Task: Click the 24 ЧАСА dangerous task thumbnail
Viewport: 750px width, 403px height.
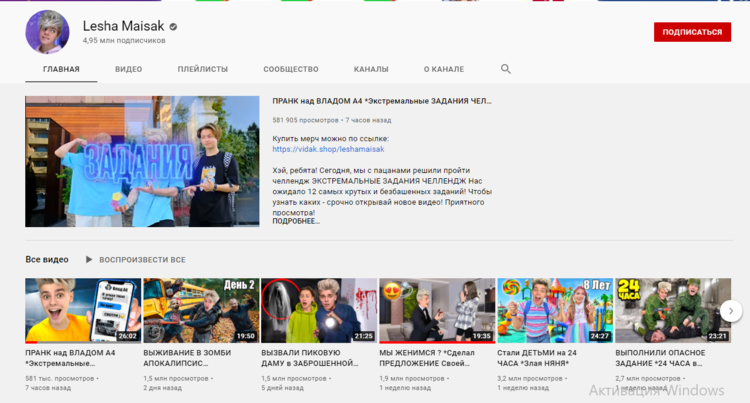Action: [672, 310]
